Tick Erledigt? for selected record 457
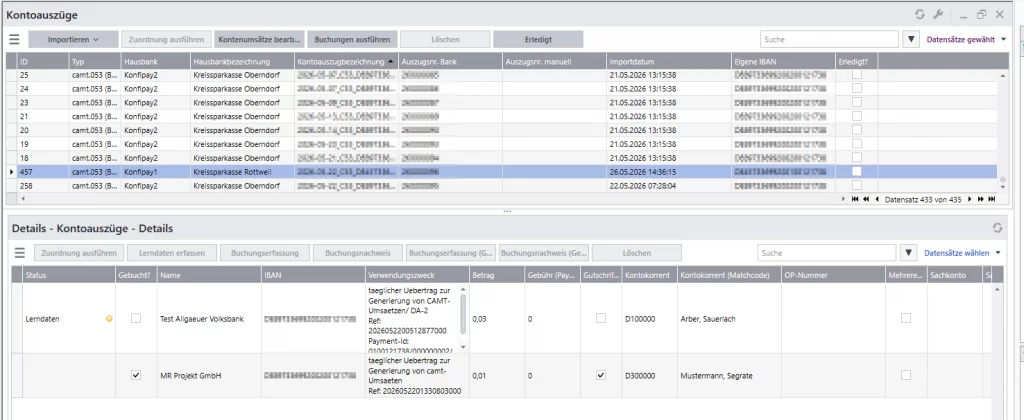Viewport: 1024px width, 420px height. coord(856,171)
